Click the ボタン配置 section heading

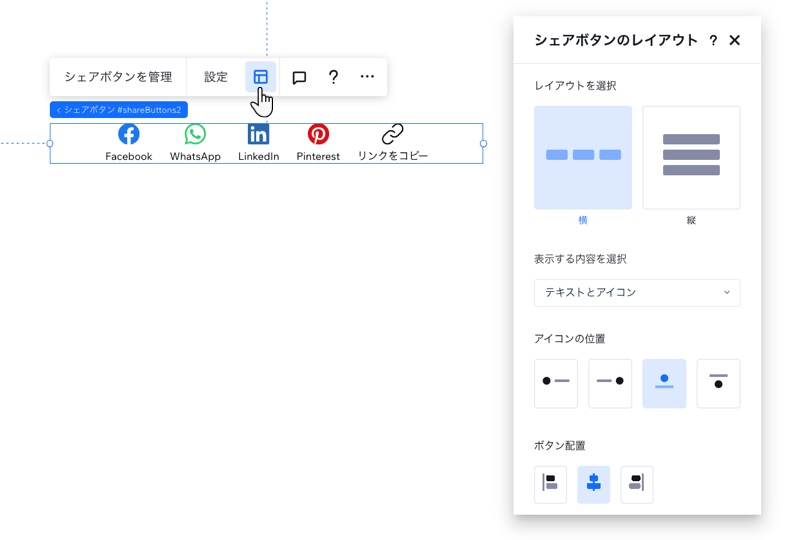point(559,446)
